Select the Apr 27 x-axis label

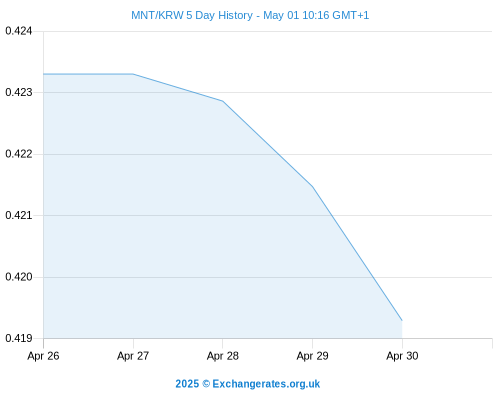pyautogui.click(x=133, y=356)
